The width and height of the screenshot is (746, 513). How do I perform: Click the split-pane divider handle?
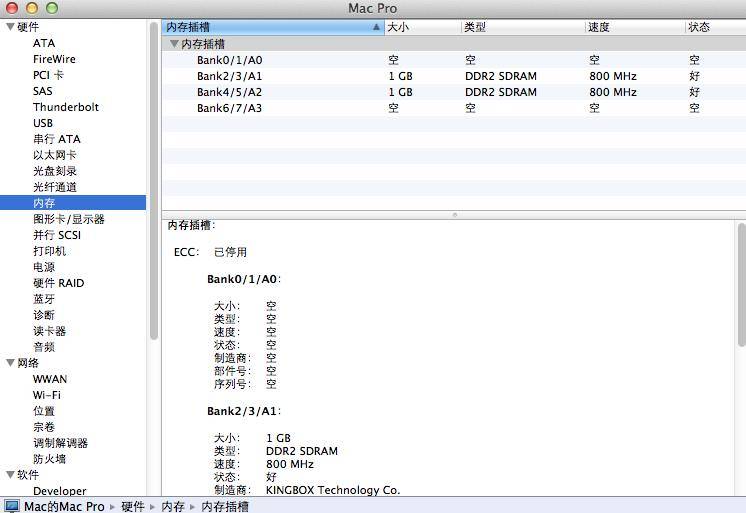coord(454,214)
